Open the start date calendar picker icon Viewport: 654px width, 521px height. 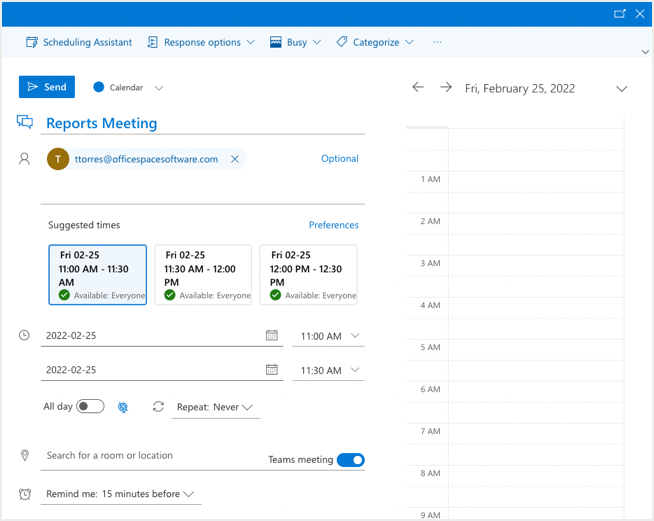tap(272, 336)
